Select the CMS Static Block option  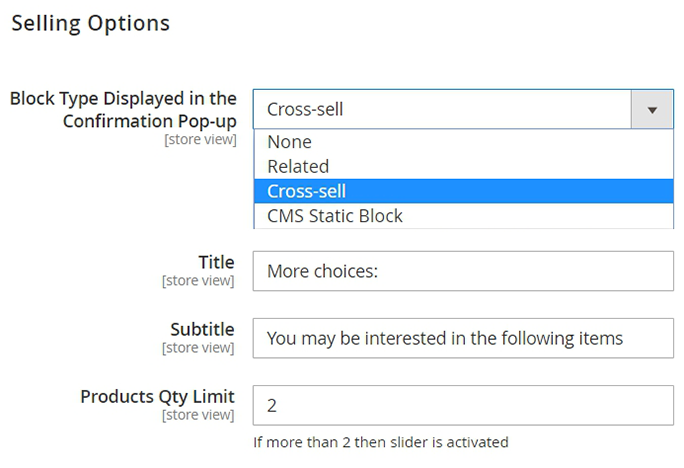pos(334,215)
